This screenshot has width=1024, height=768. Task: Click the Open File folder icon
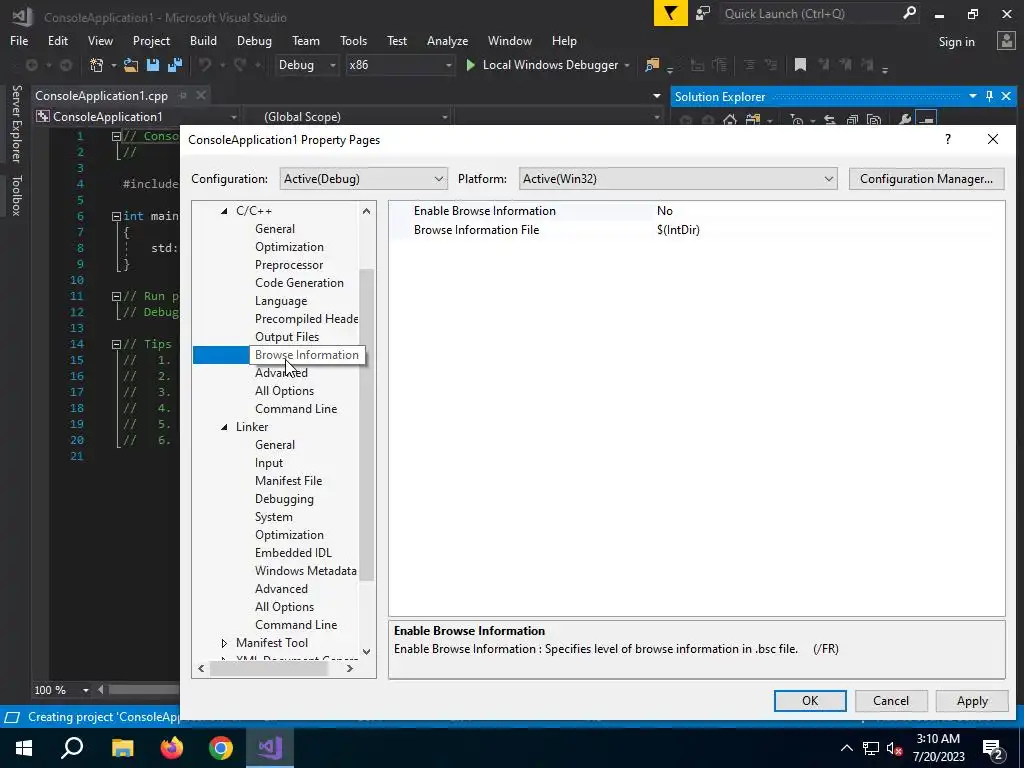(x=131, y=65)
